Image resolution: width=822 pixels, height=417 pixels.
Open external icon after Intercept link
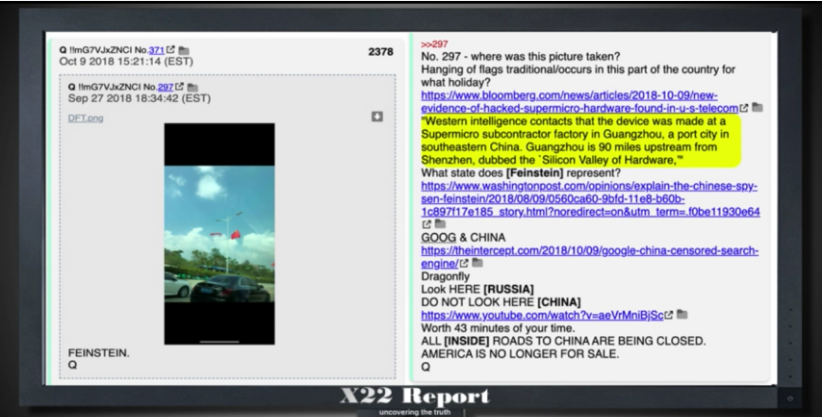point(464,263)
